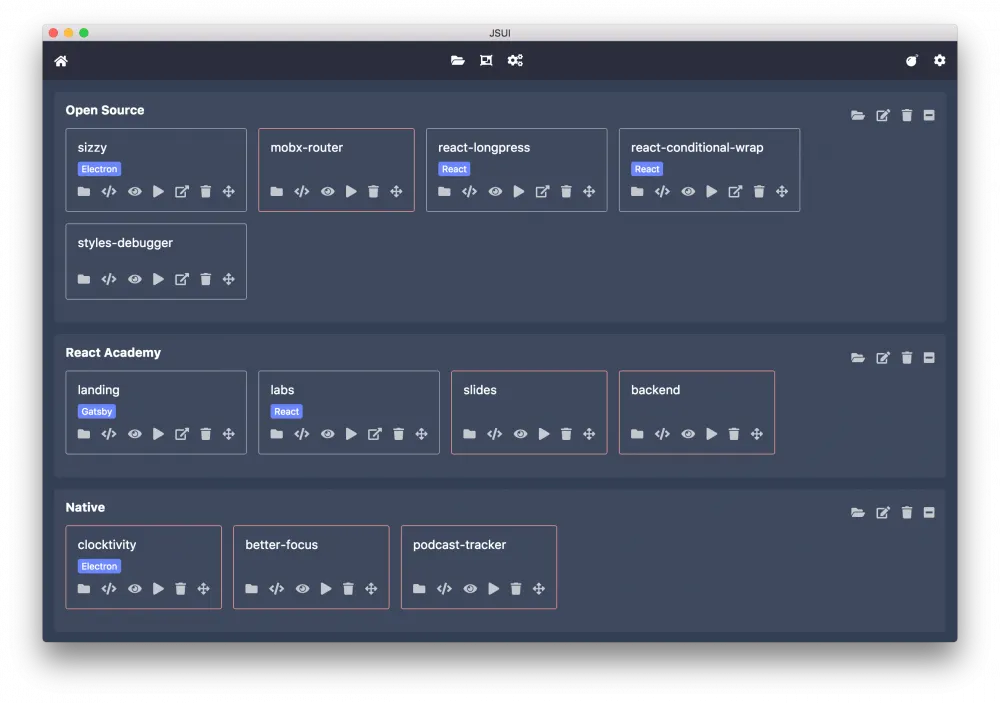Open settings gear in top right

939,61
